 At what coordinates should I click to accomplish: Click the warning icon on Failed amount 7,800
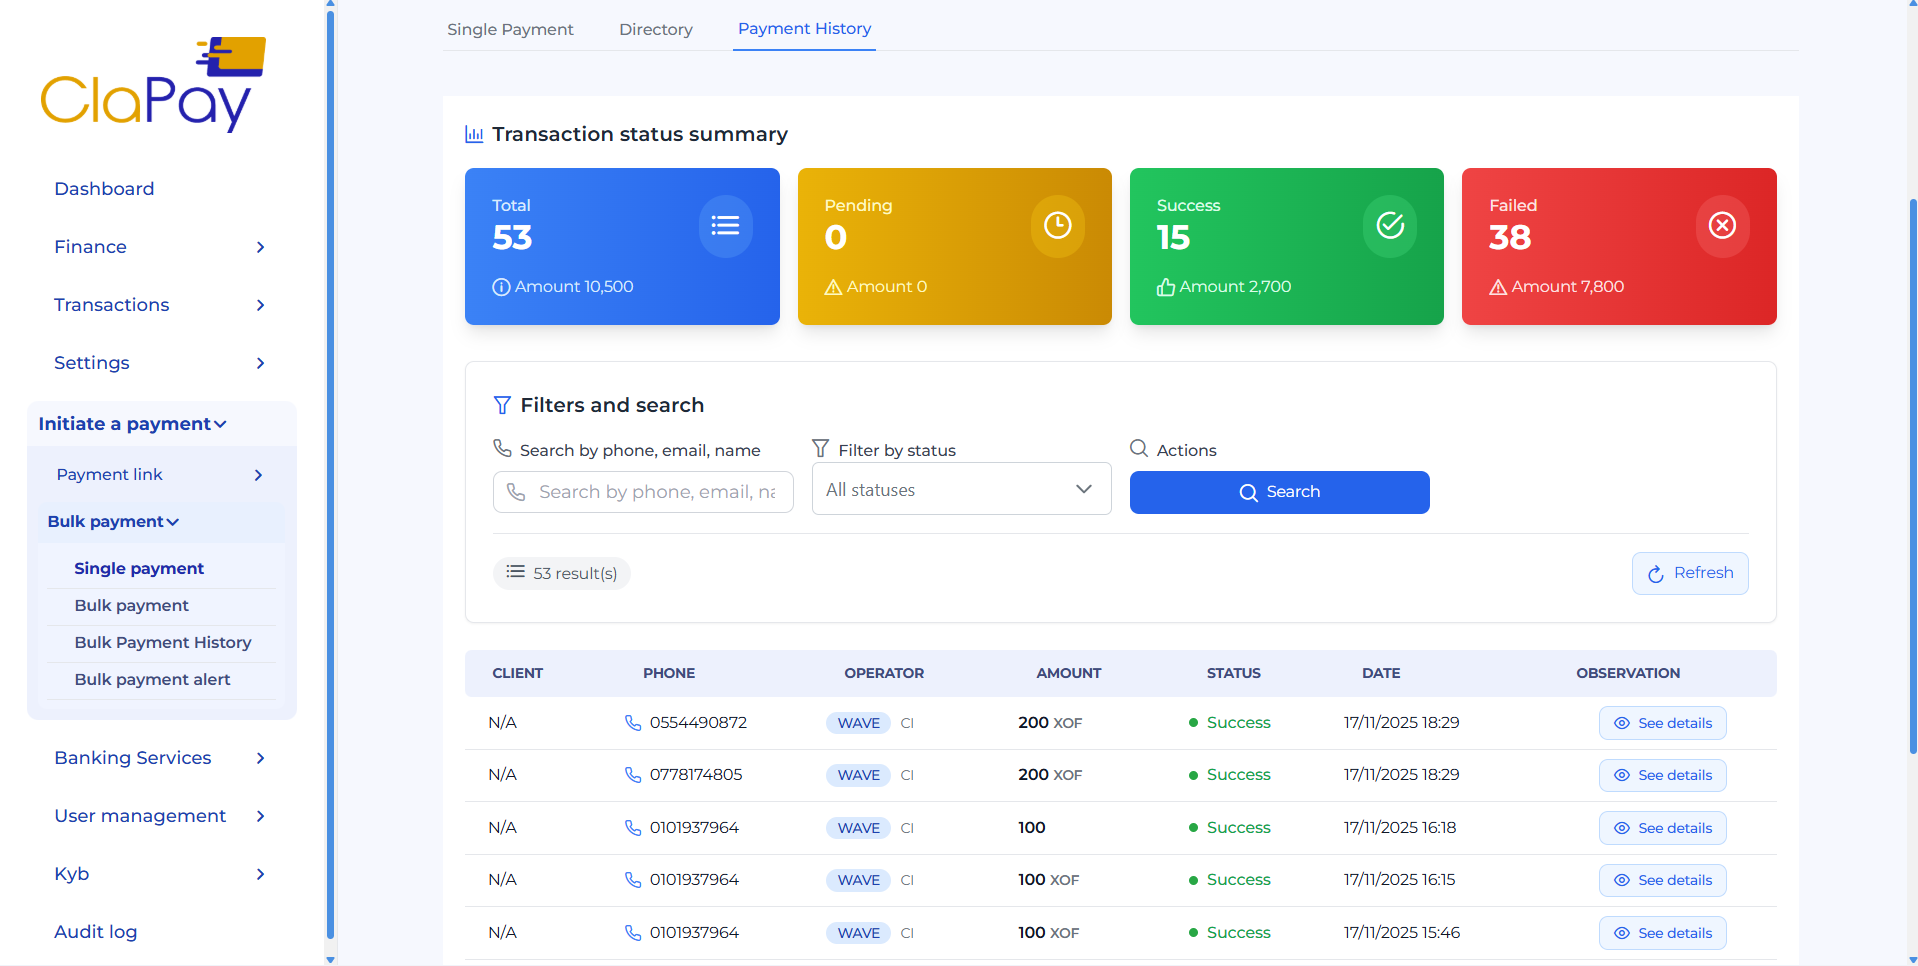(x=1497, y=287)
